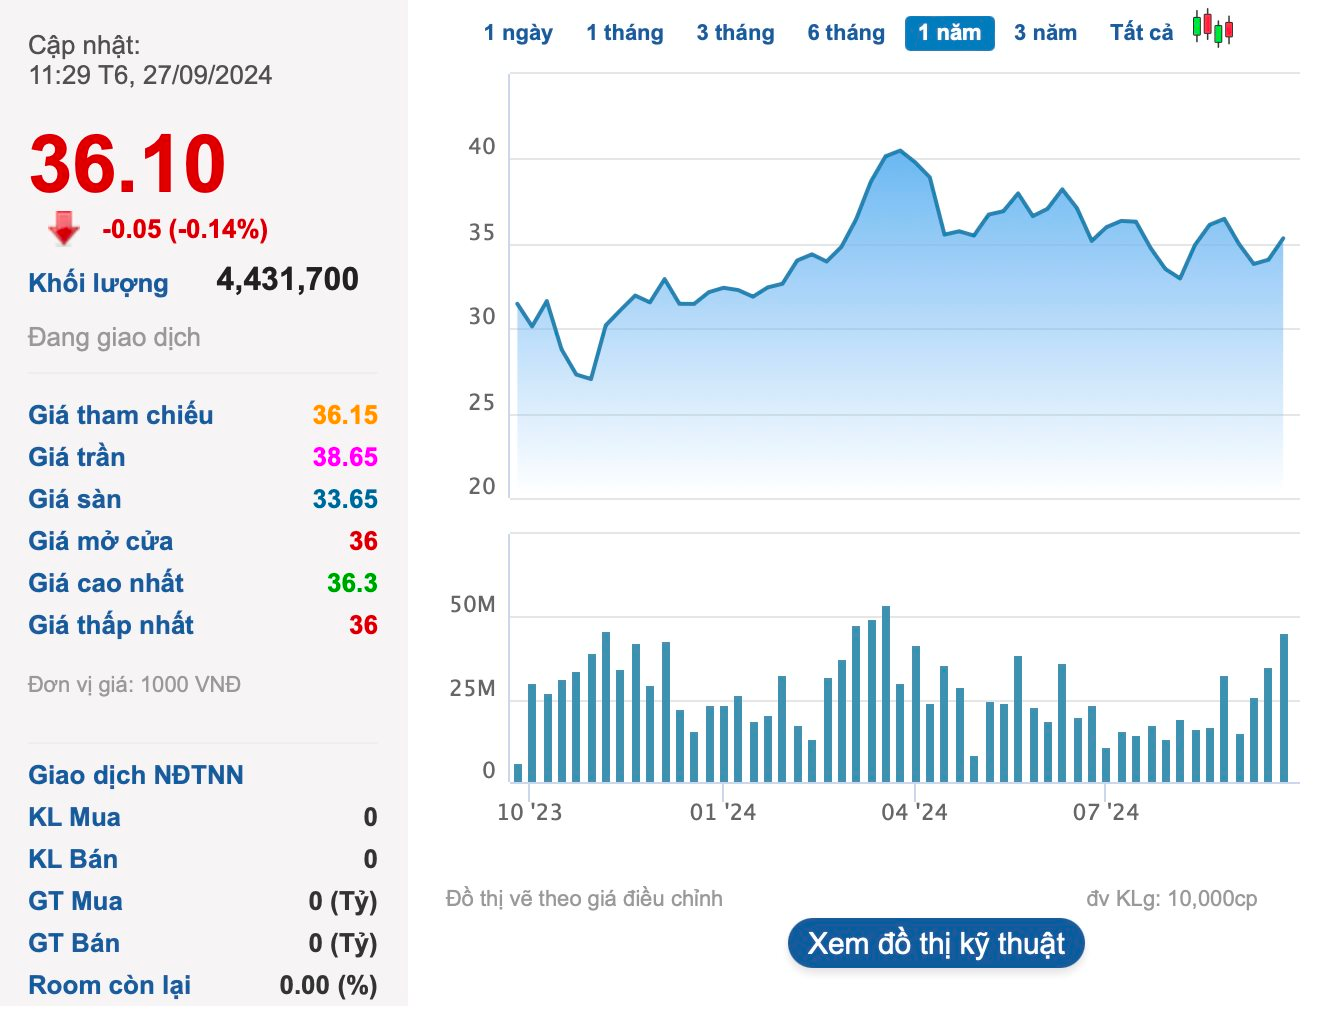Click the 'đv KLg: 10,000cp' unit note

coord(1171,898)
